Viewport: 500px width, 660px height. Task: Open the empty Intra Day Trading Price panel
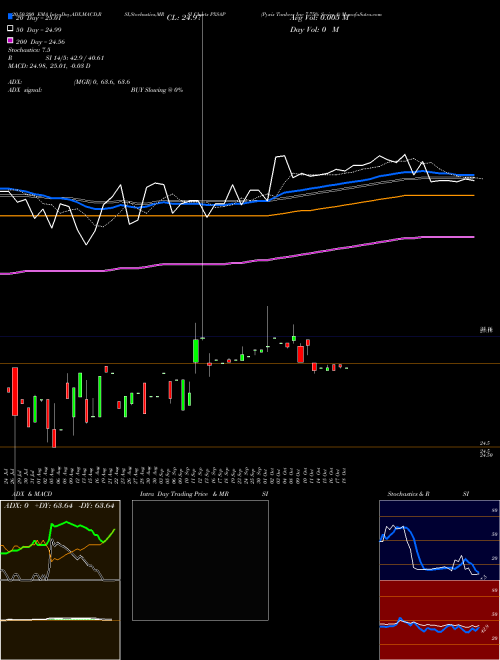click(200, 560)
